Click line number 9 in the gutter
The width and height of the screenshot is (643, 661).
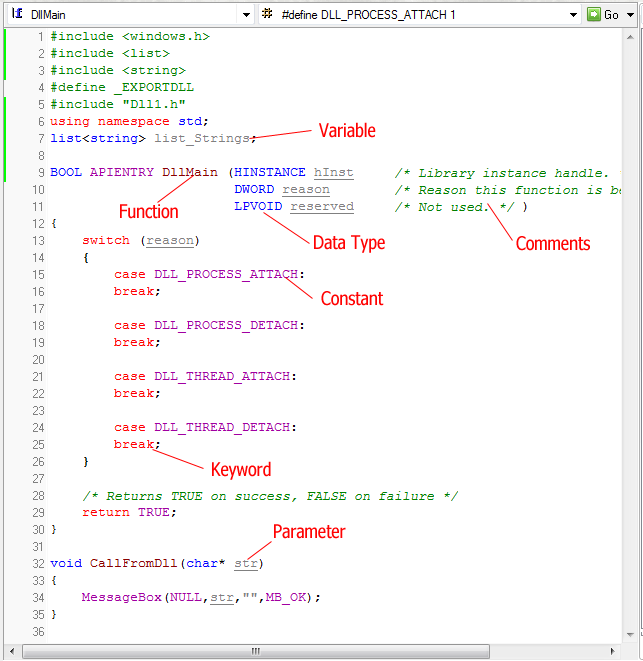(39, 173)
